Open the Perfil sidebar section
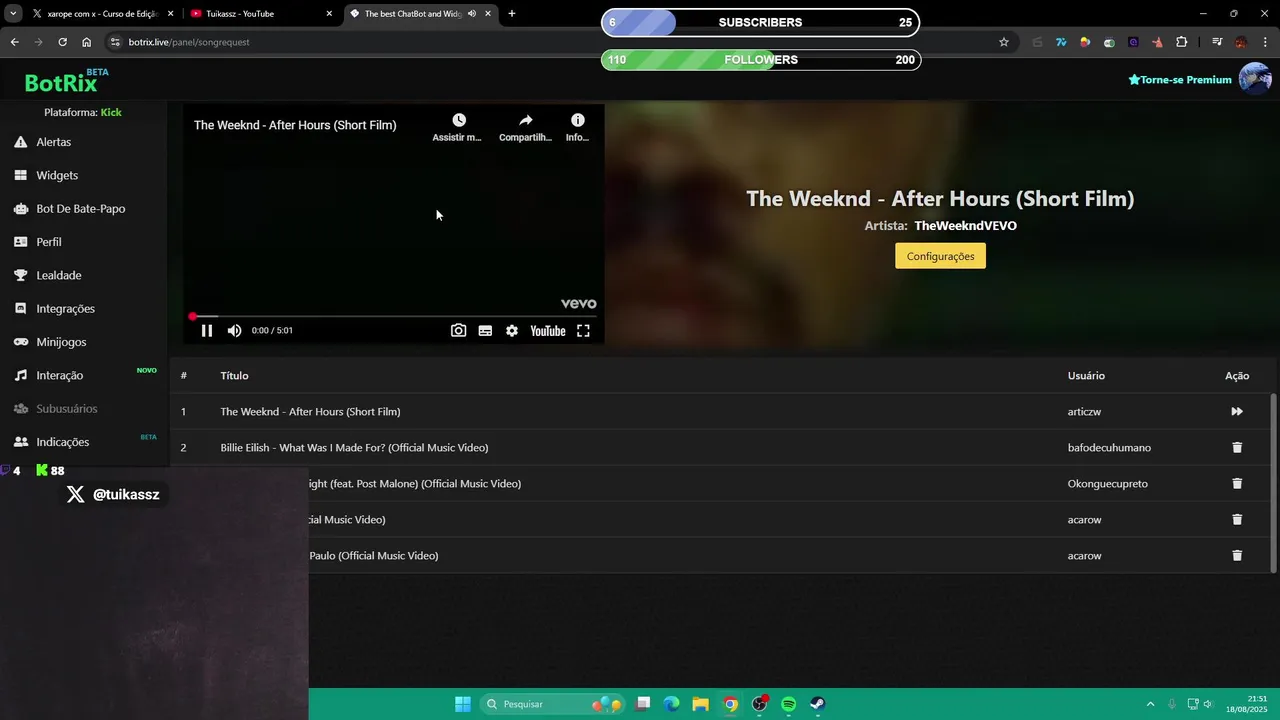 pyautogui.click(x=49, y=242)
